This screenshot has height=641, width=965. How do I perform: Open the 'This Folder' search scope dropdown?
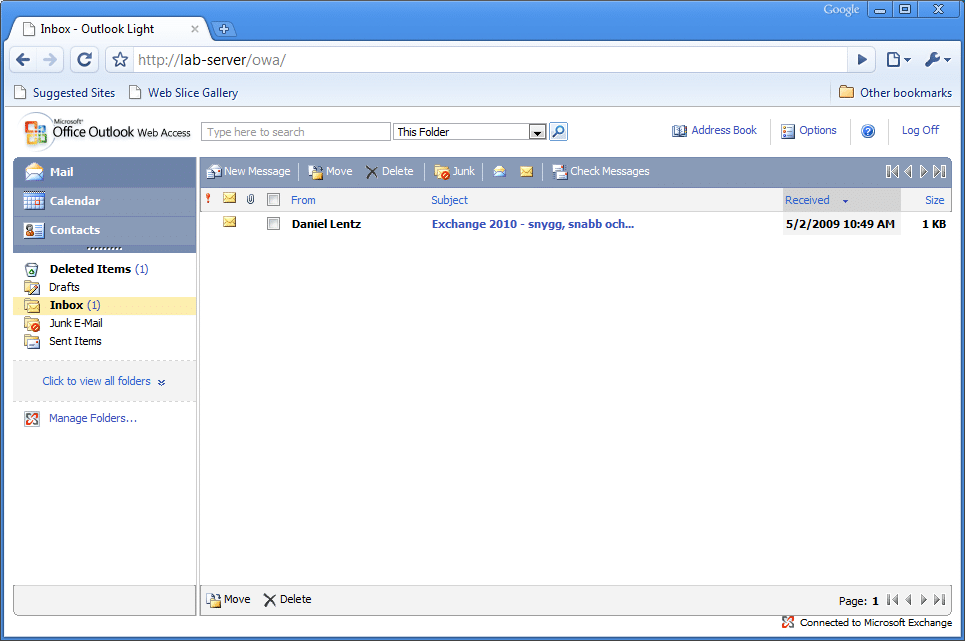537,132
